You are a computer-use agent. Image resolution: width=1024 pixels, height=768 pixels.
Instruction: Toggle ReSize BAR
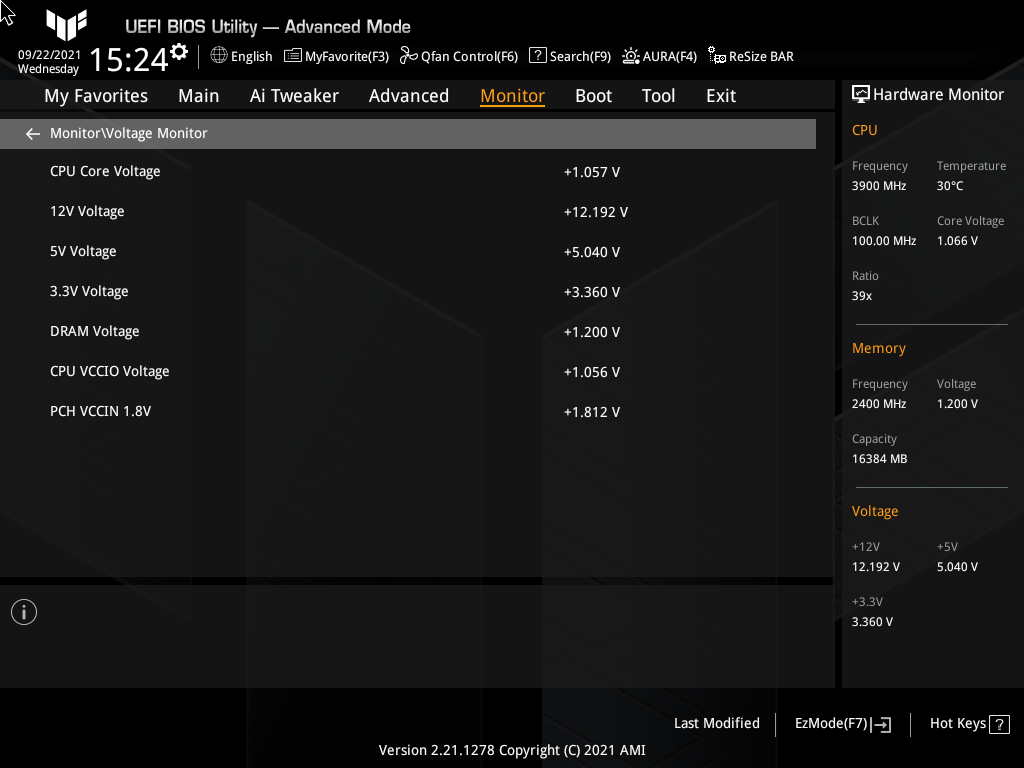tap(751, 56)
